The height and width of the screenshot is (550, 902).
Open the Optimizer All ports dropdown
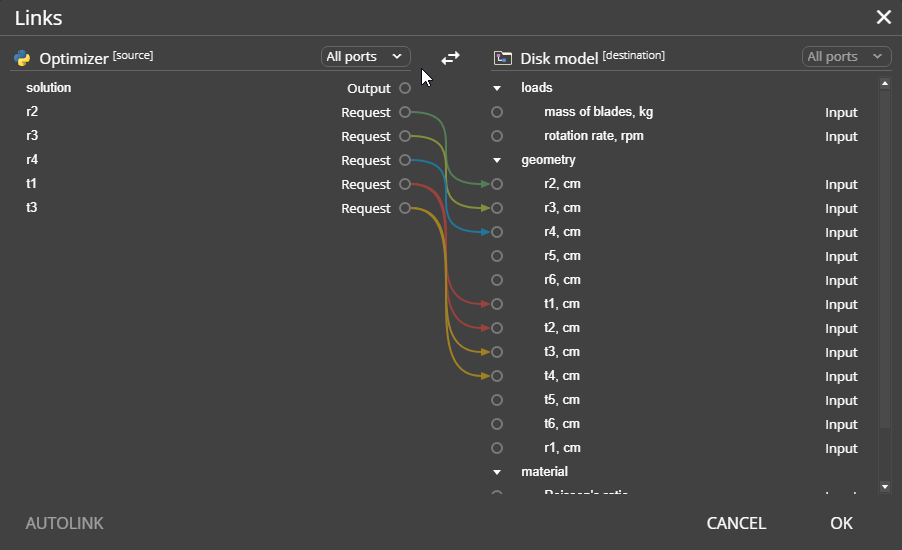365,57
